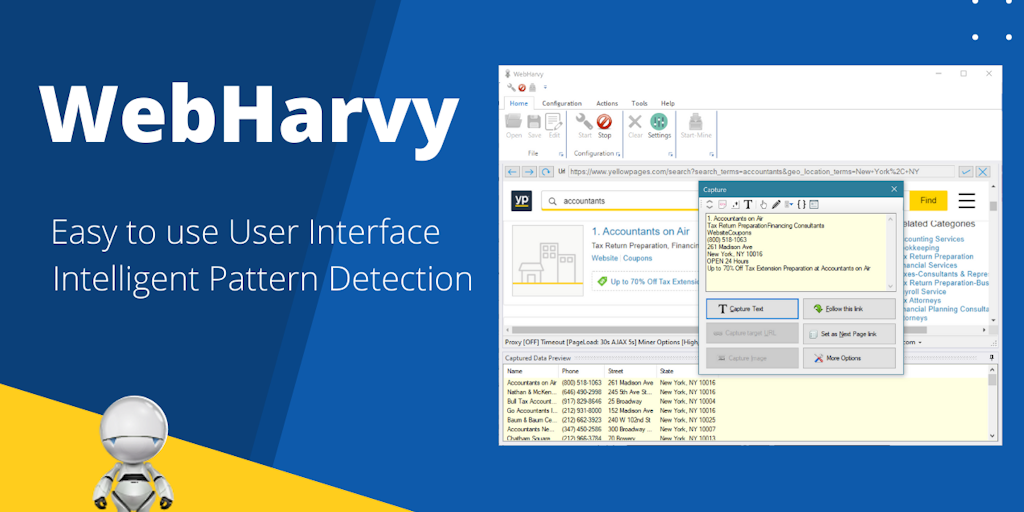Go forward using the browser forward arrow
This screenshot has height=512, width=1024.
[x=529, y=172]
